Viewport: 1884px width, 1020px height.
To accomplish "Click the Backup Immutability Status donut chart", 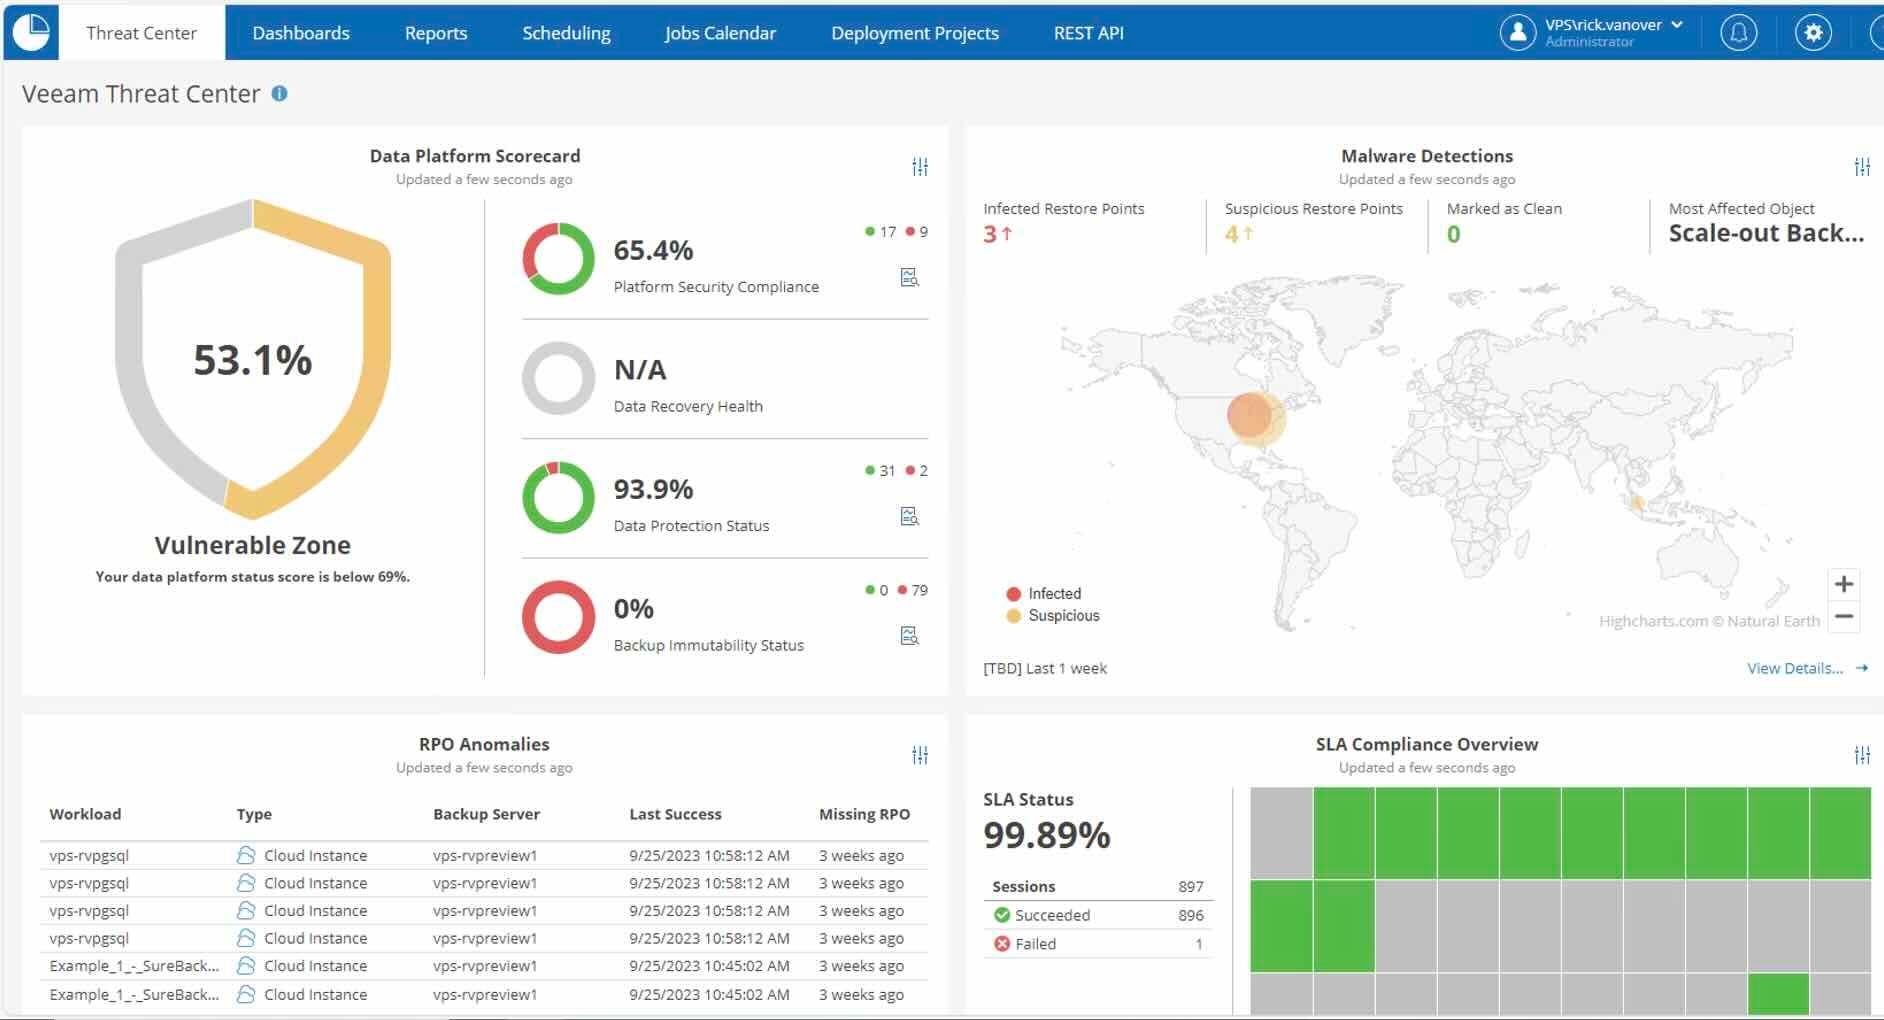I will tap(559, 617).
